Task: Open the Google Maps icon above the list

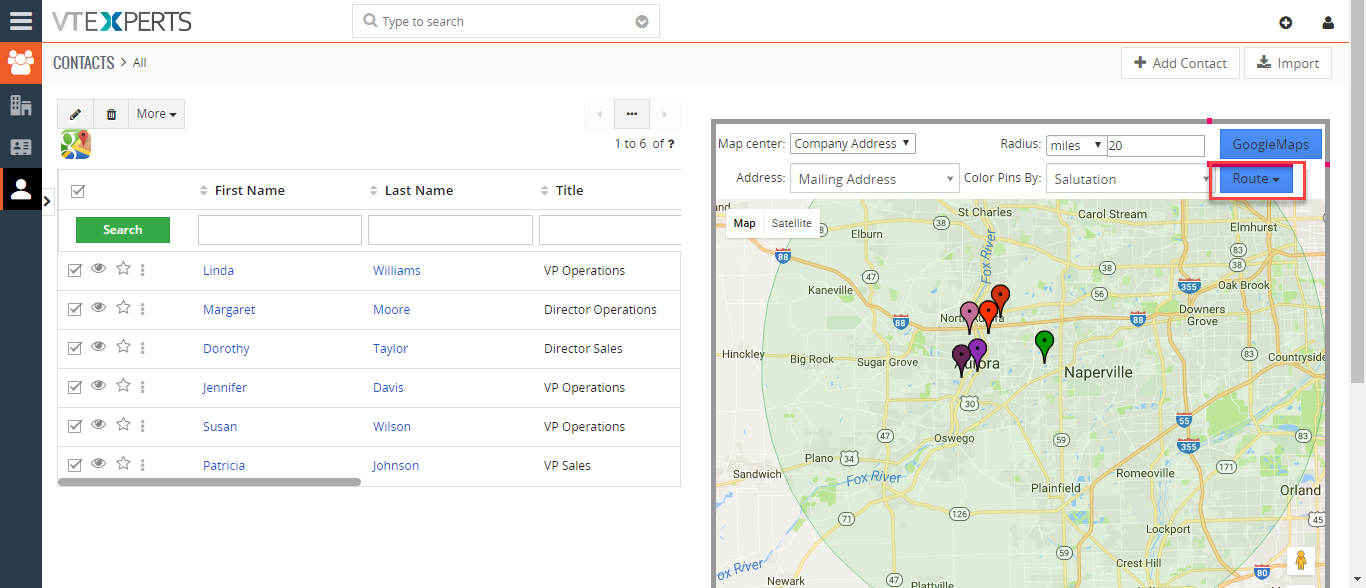Action: coord(76,145)
